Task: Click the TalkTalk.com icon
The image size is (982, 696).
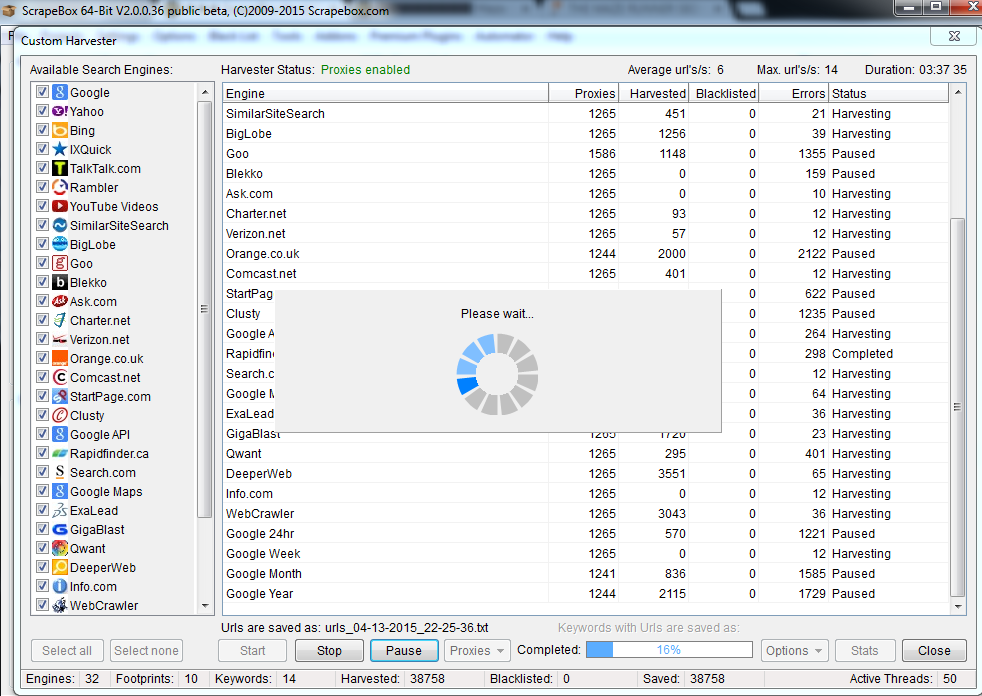Action: pos(59,169)
